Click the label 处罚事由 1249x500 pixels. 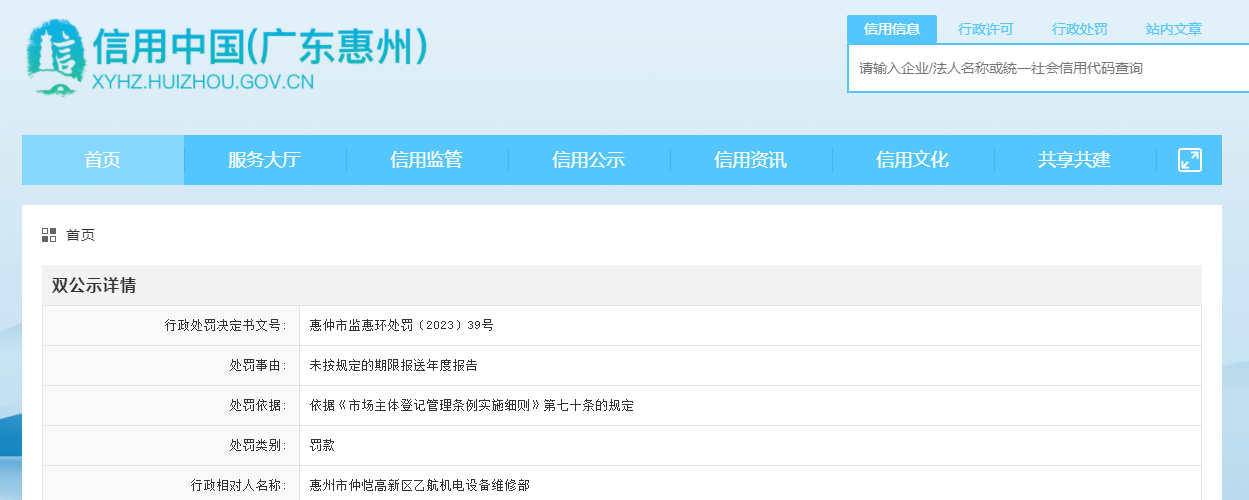(258, 365)
